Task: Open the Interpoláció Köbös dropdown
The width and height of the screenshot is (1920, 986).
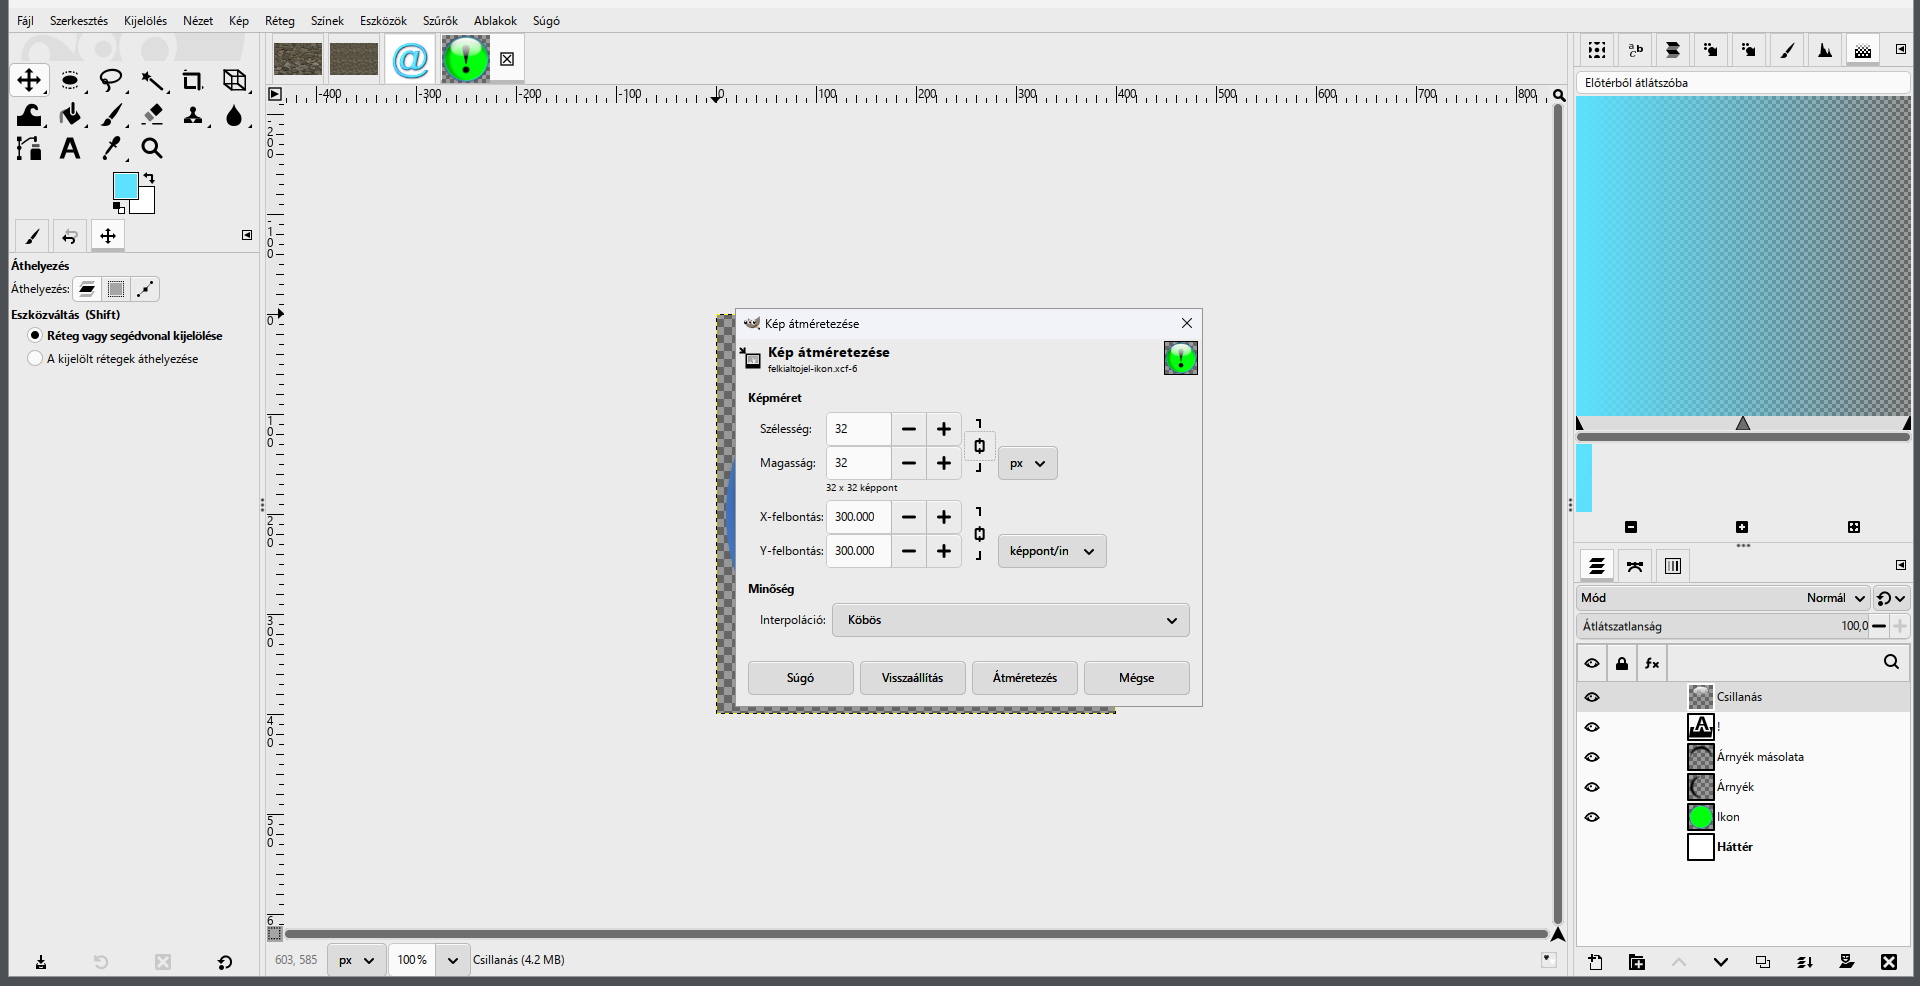Action: [1010, 620]
